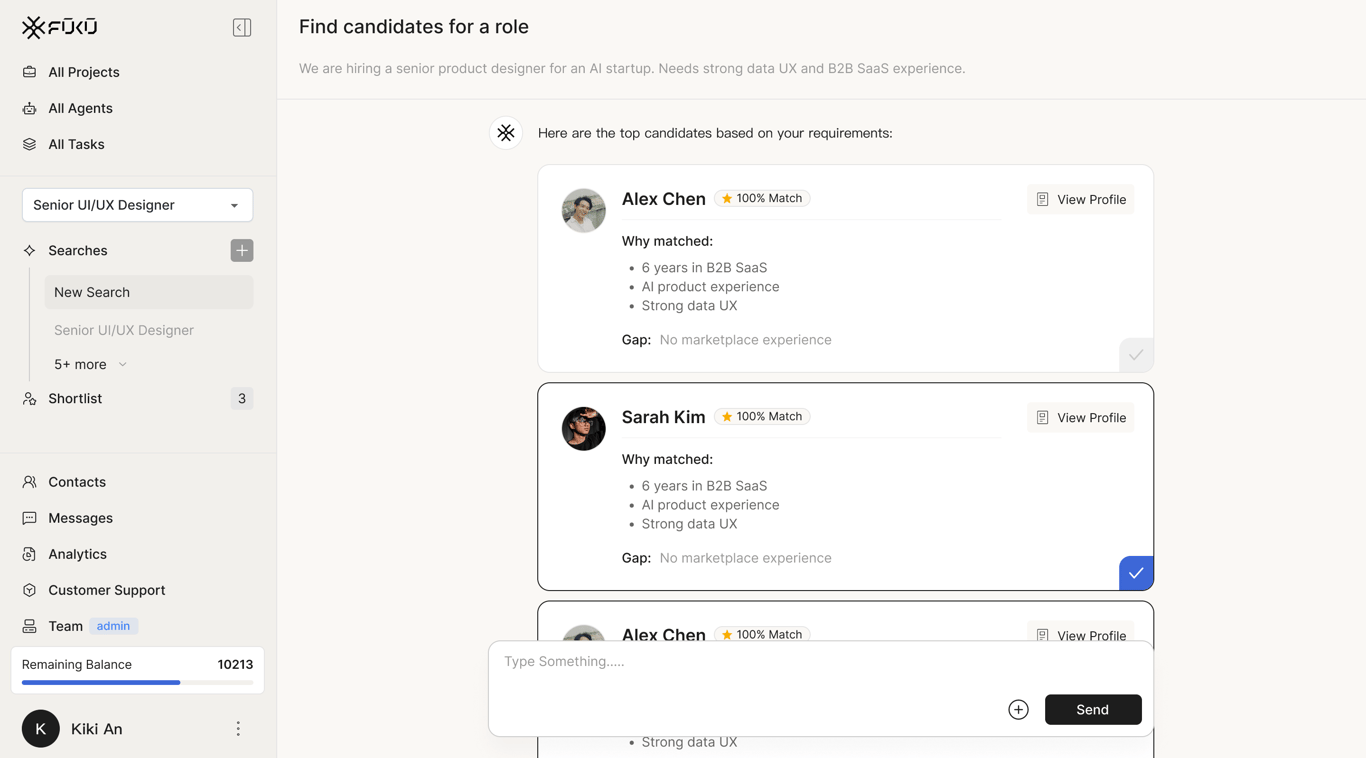
Task: Open the Shortlist with 3 items
Action: 137,398
